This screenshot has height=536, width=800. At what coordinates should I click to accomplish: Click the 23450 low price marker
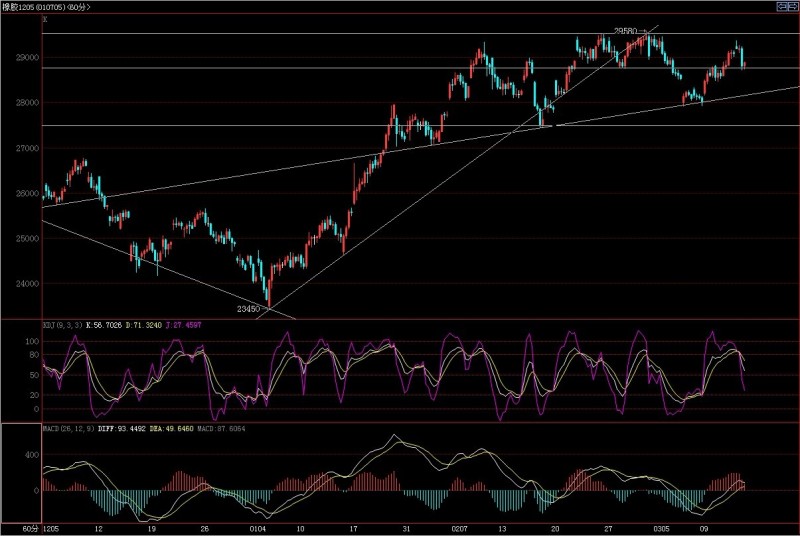(249, 310)
